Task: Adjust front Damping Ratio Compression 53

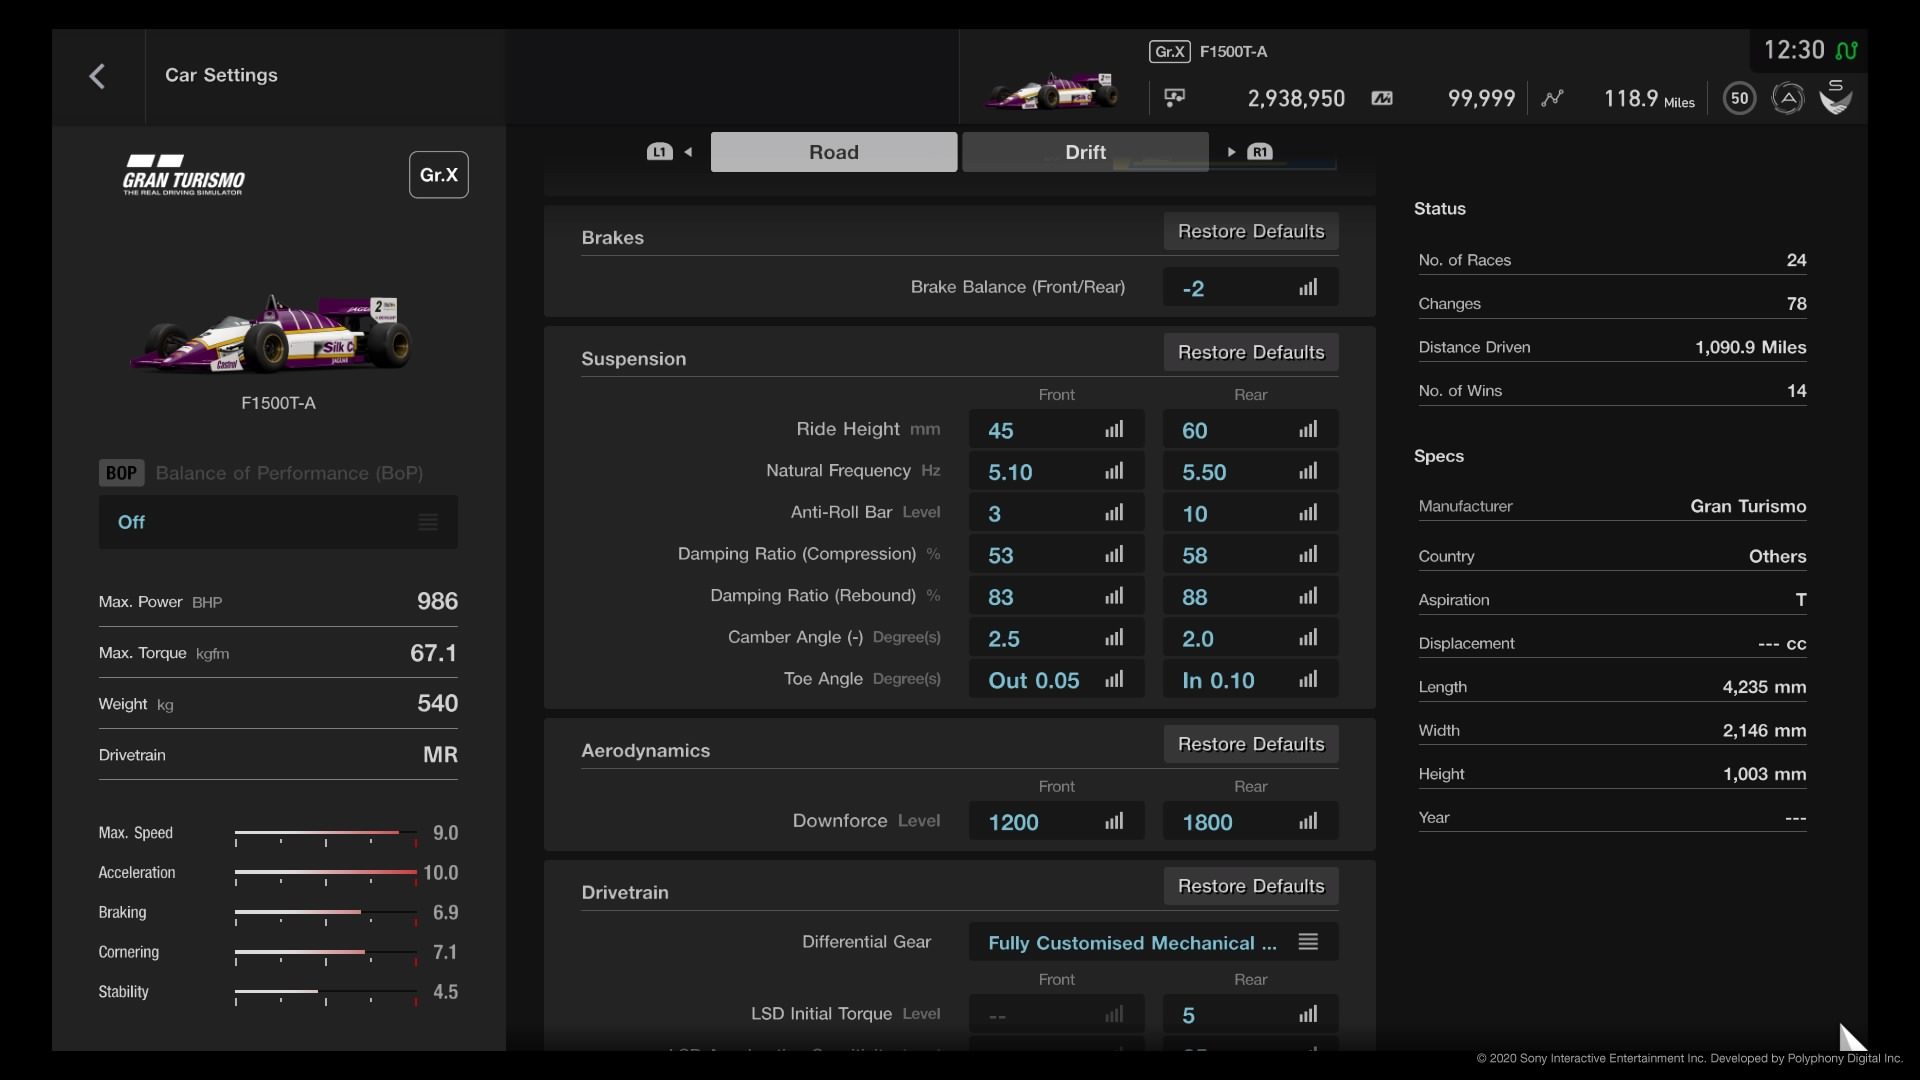Action: point(1056,555)
